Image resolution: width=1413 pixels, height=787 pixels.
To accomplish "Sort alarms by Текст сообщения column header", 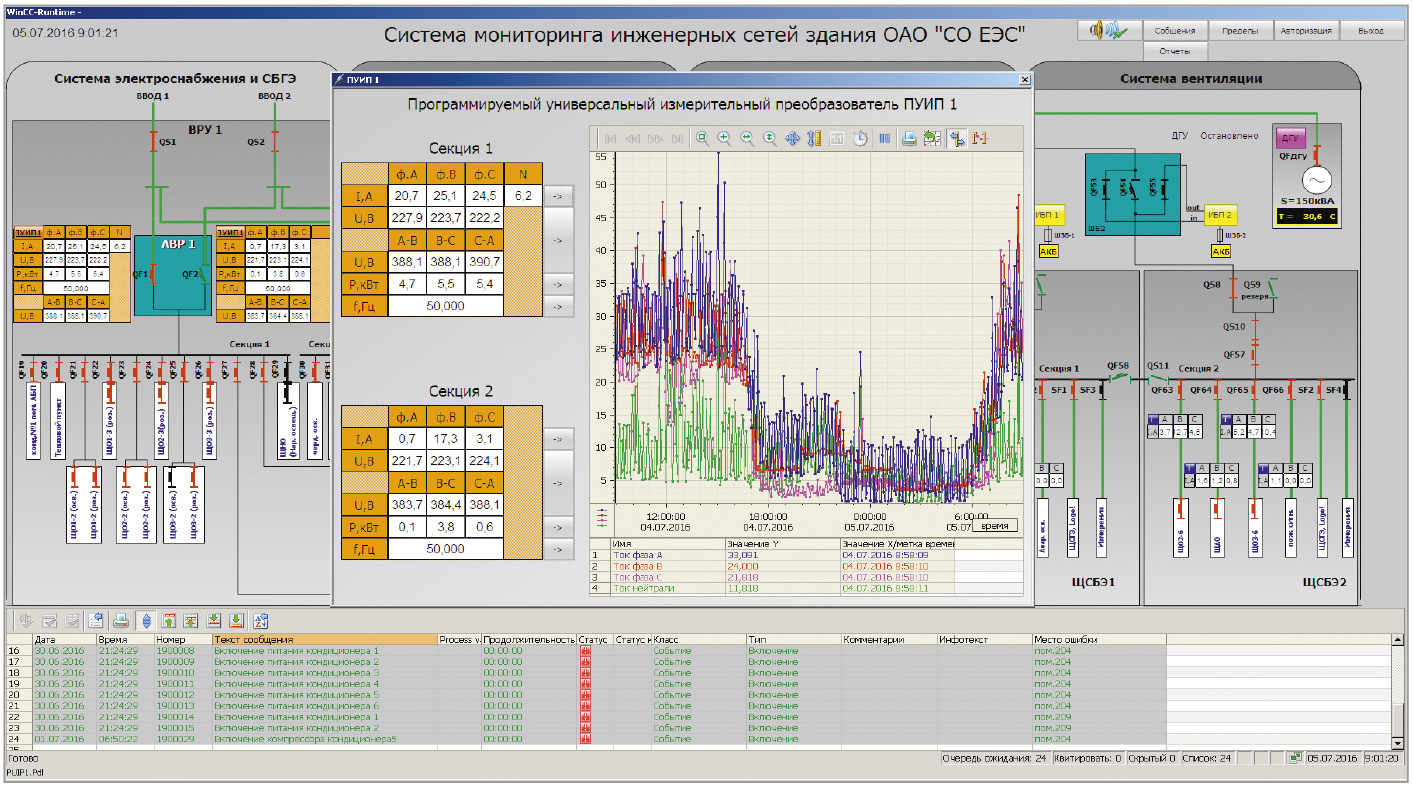I will click(x=325, y=639).
